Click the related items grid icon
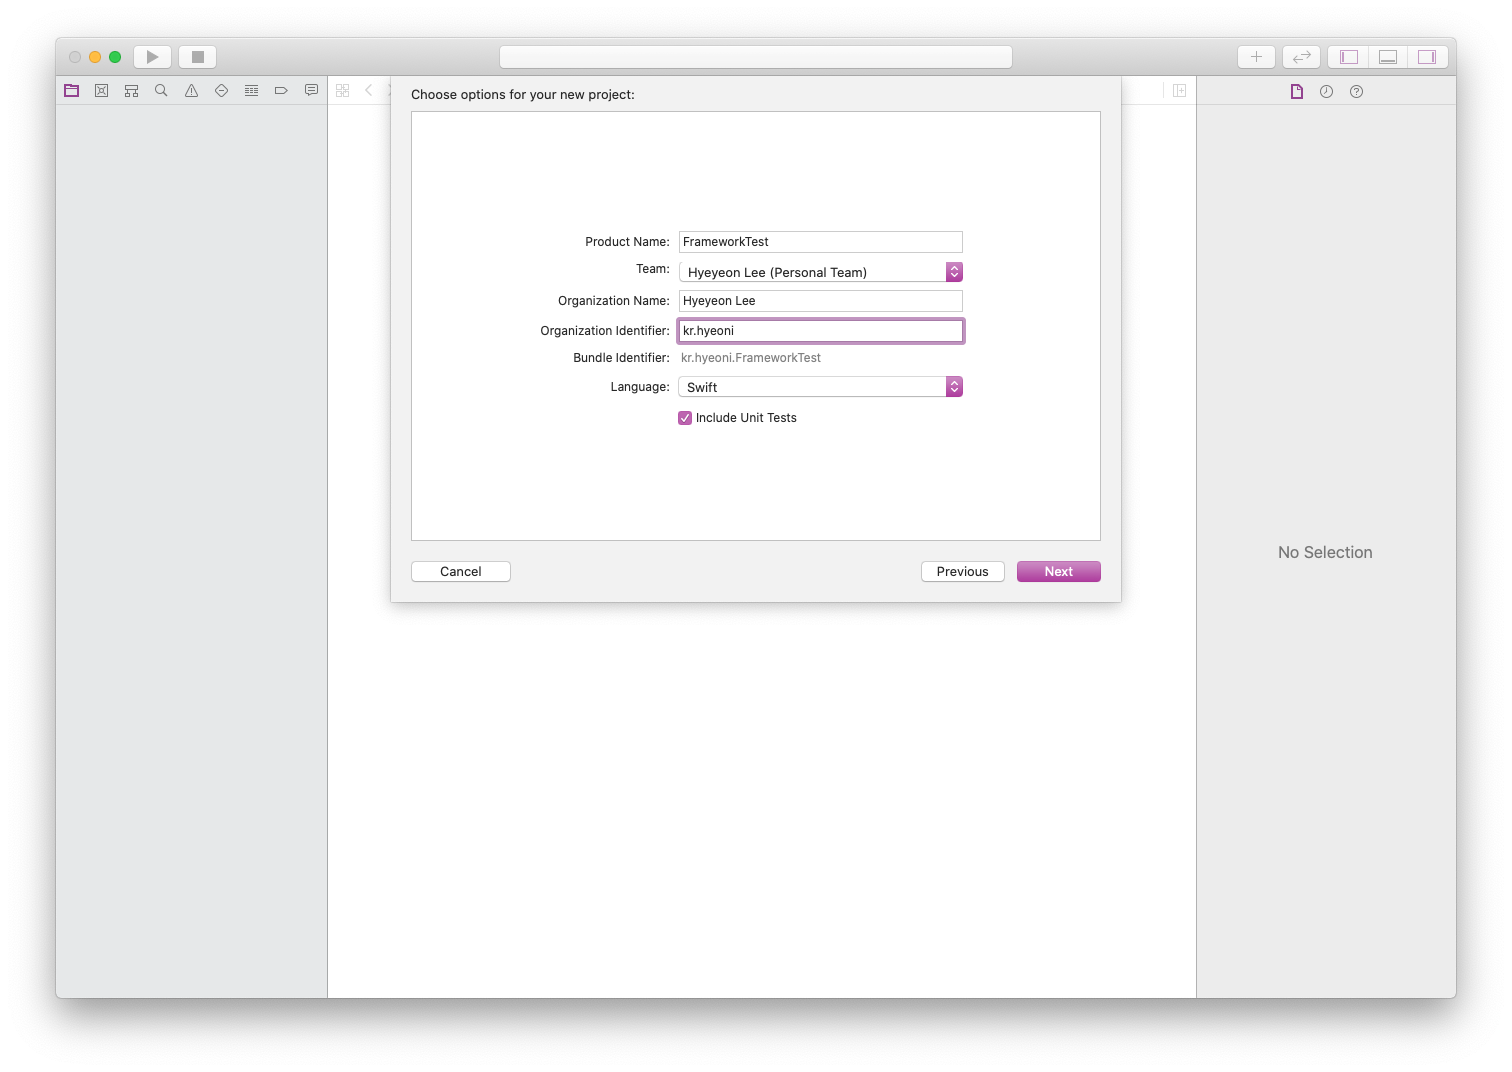The height and width of the screenshot is (1072, 1512). 343,91
